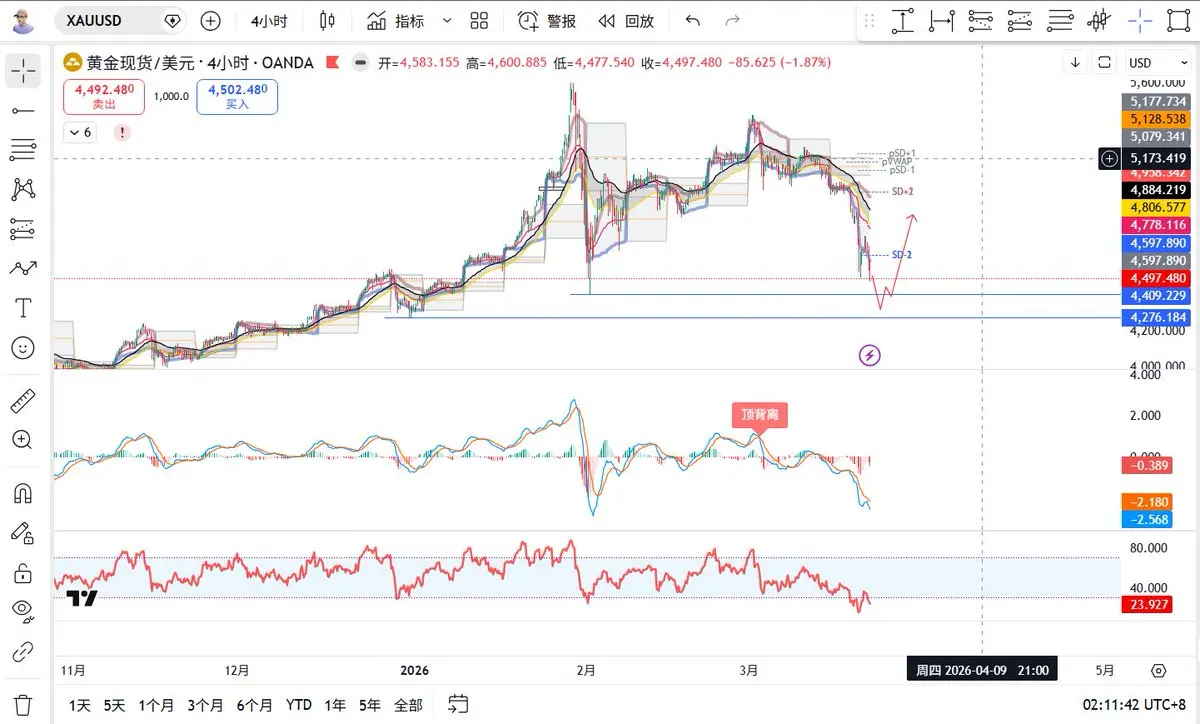Add a symbol with the compare plus icon
This screenshot has height=724, width=1200.
pos(210,20)
